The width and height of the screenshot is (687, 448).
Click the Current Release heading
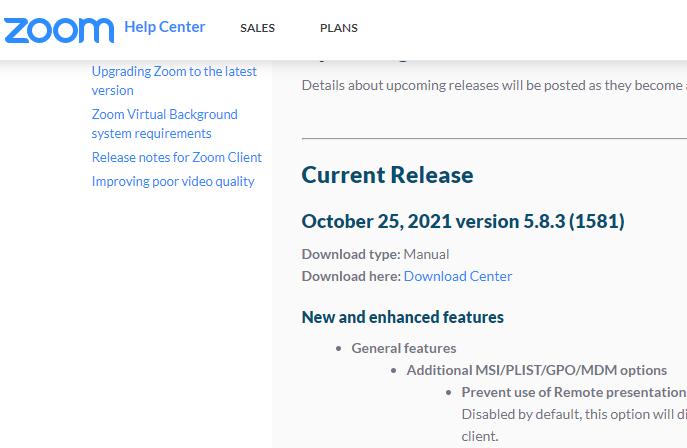[x=387, y=175]
